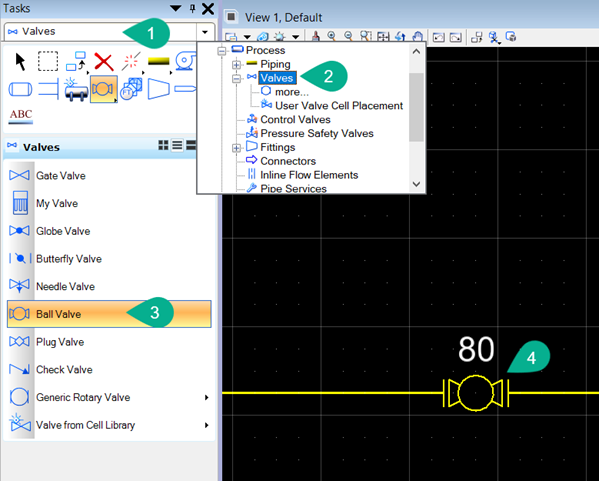Image resolution: width=599 pixels, height=481 pixels.
Task: Select the highlighted ball valve toolbar icon
Action: point(103,89)
